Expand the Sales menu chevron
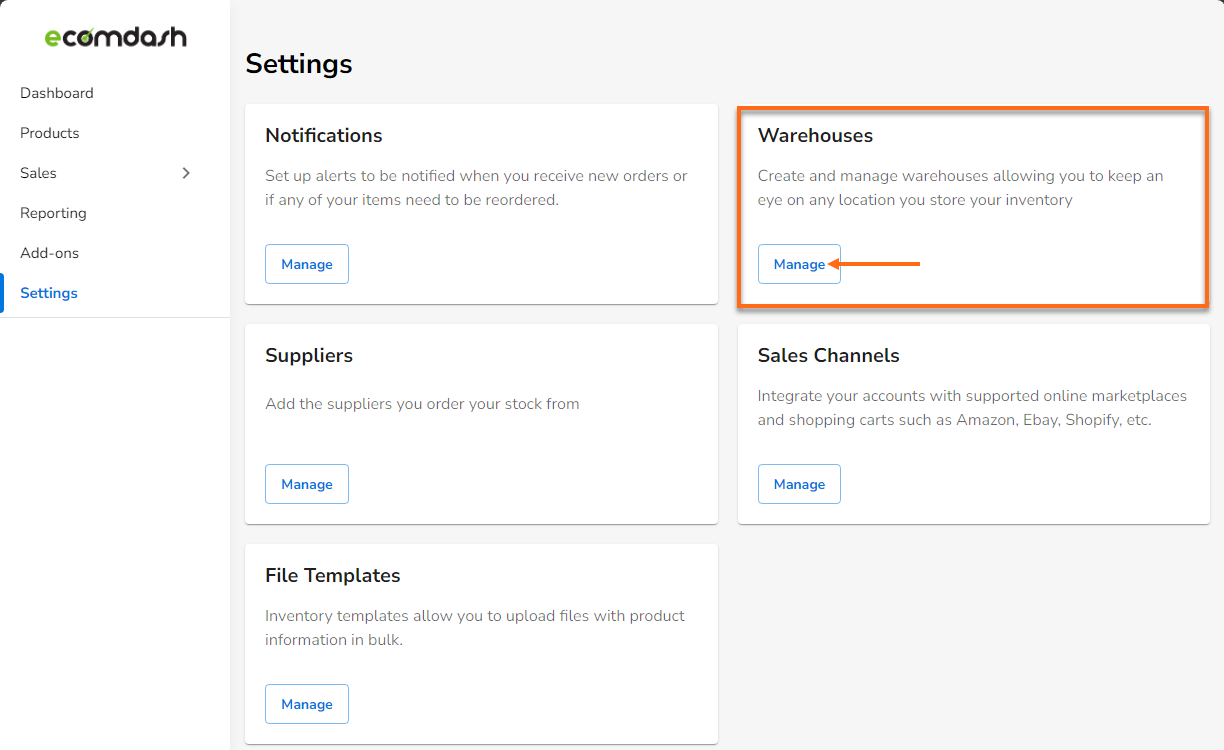This screenshot has height=750, width=1224. click(x=186, y=172)
